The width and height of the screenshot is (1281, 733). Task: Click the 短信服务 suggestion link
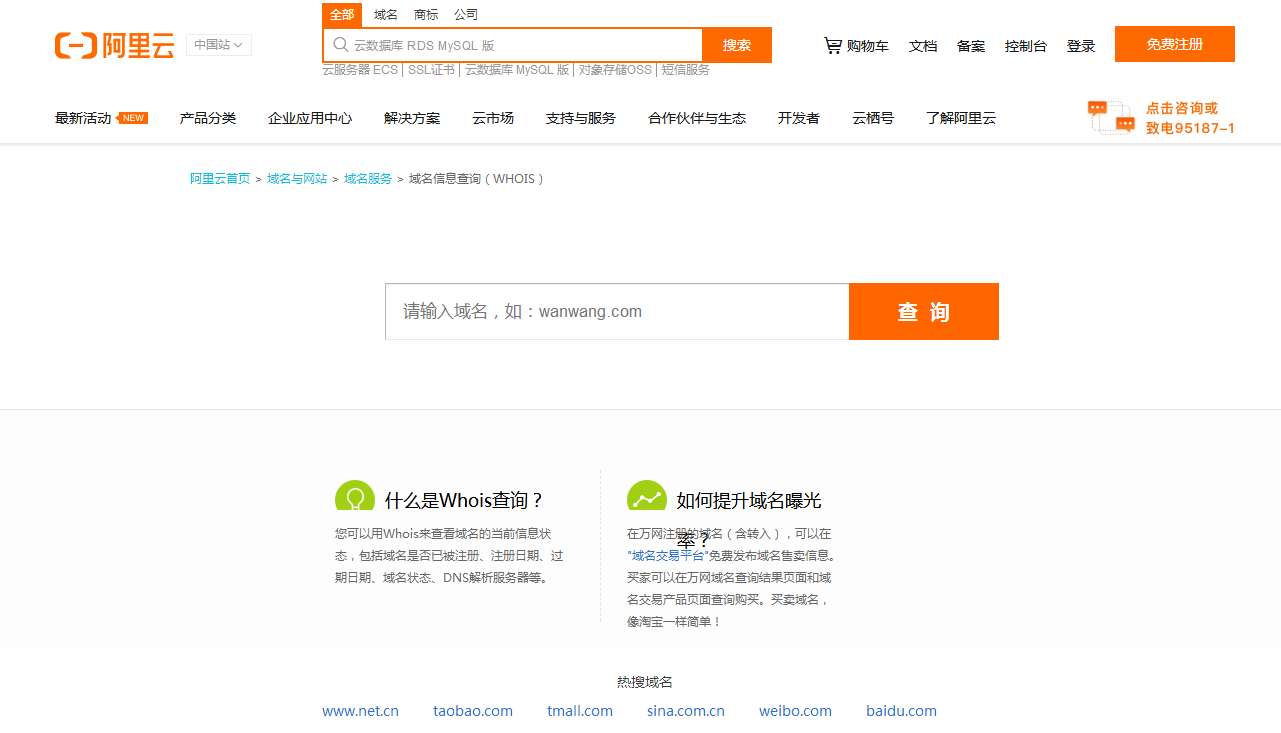[x=686, y=70]
